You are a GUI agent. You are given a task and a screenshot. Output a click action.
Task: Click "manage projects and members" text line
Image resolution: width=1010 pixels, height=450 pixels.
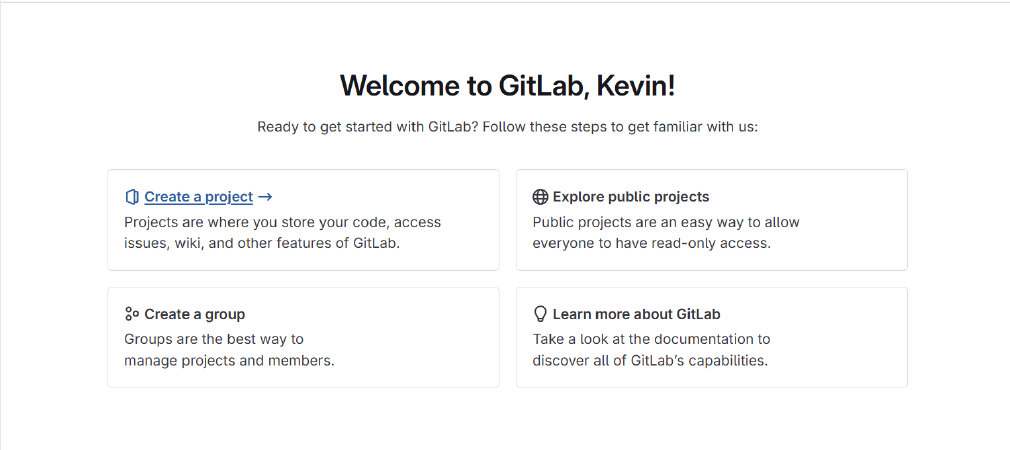tap(228, 360)
